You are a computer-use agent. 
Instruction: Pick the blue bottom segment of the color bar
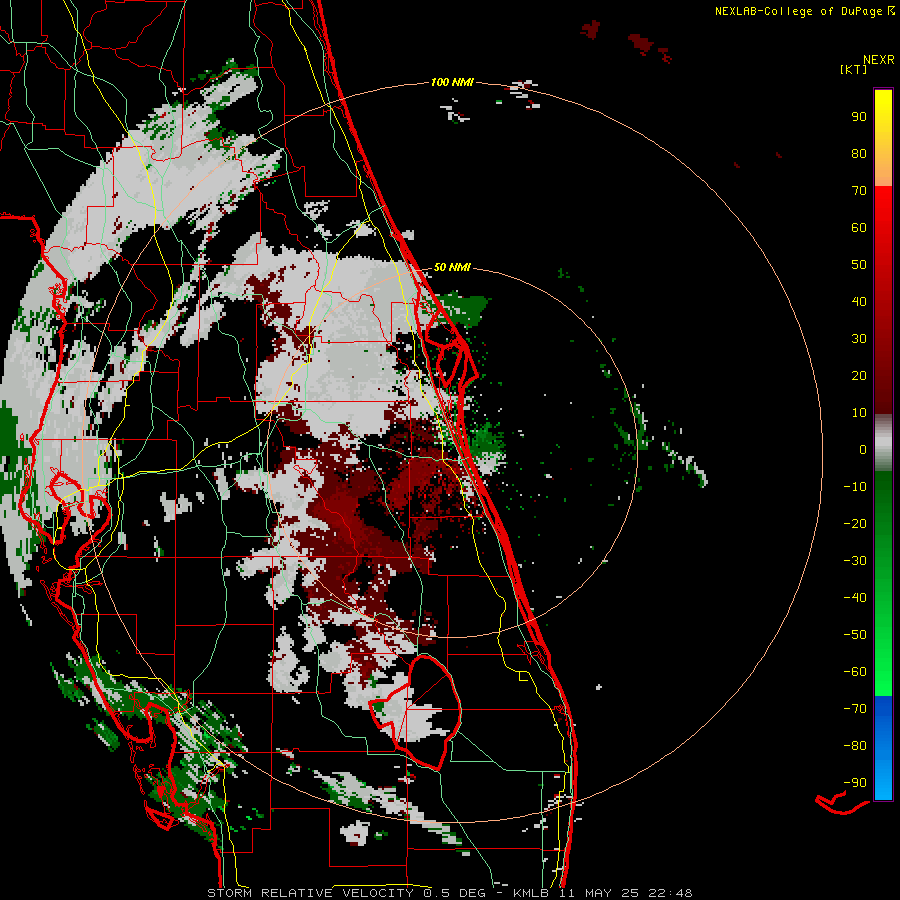(x=883, y=748)
